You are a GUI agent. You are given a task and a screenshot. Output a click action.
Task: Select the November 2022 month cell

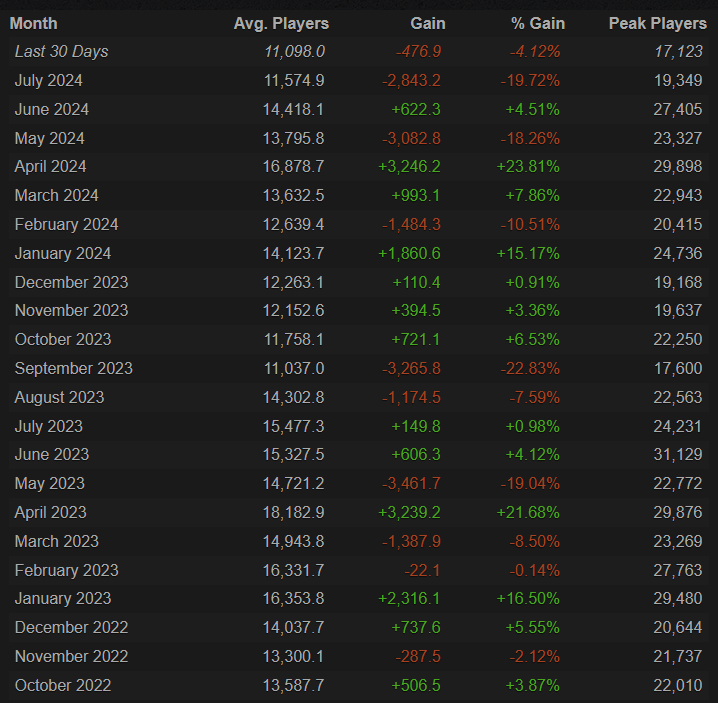click(x=71, y=656)
